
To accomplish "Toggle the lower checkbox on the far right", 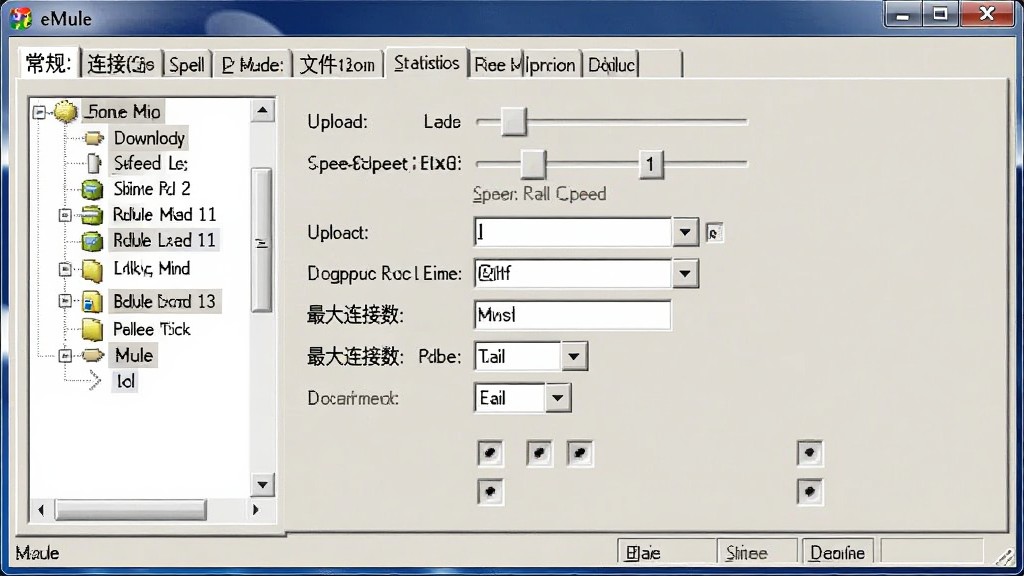I will [x=810, y=492].
